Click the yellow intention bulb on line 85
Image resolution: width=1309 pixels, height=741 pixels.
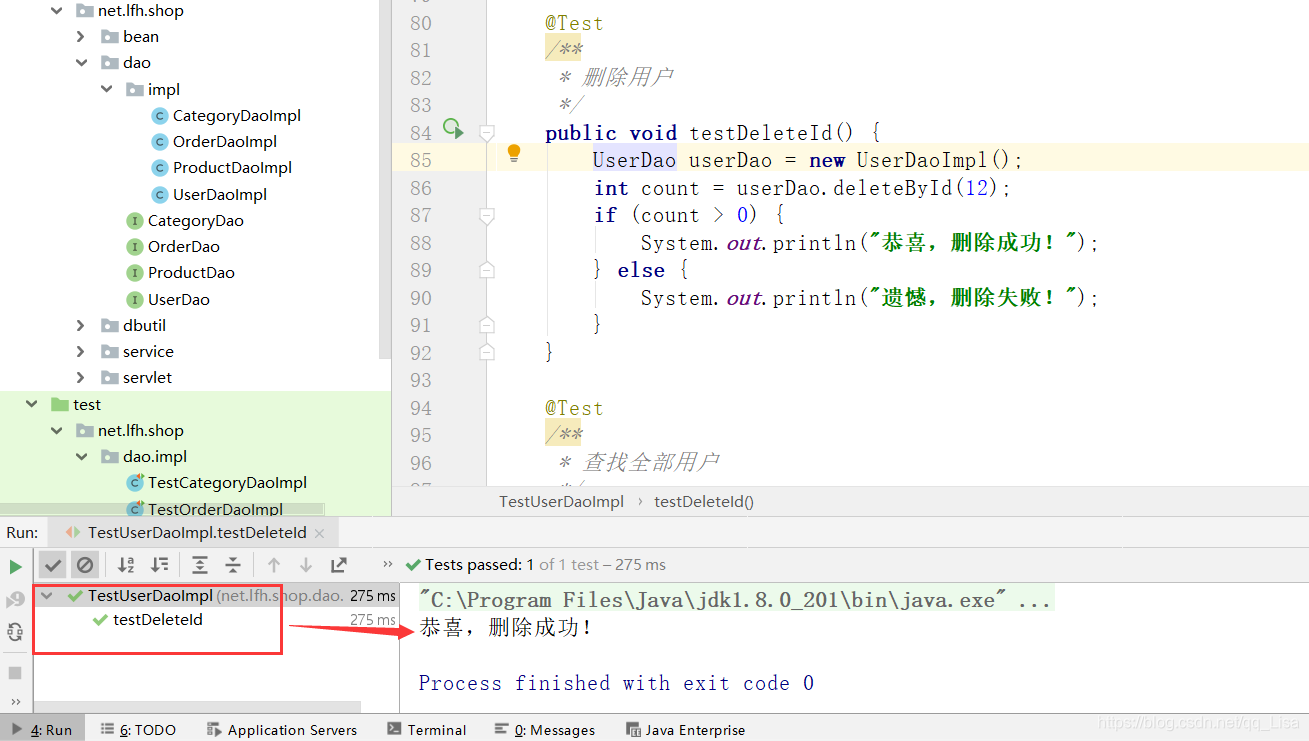pos(514,154)
